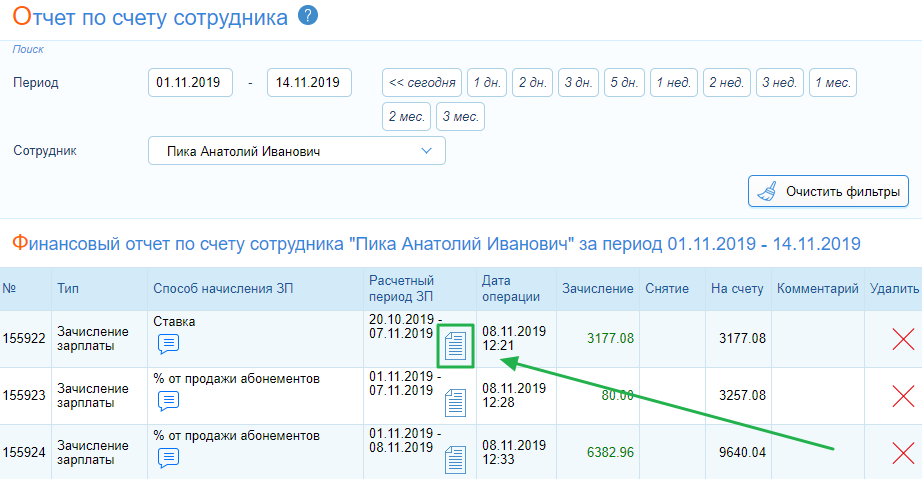Image resolution: width=922 pixels, height=479 pixels.
Task: Delete operation 155924 with red cross
Action: [x=903, y=453]
